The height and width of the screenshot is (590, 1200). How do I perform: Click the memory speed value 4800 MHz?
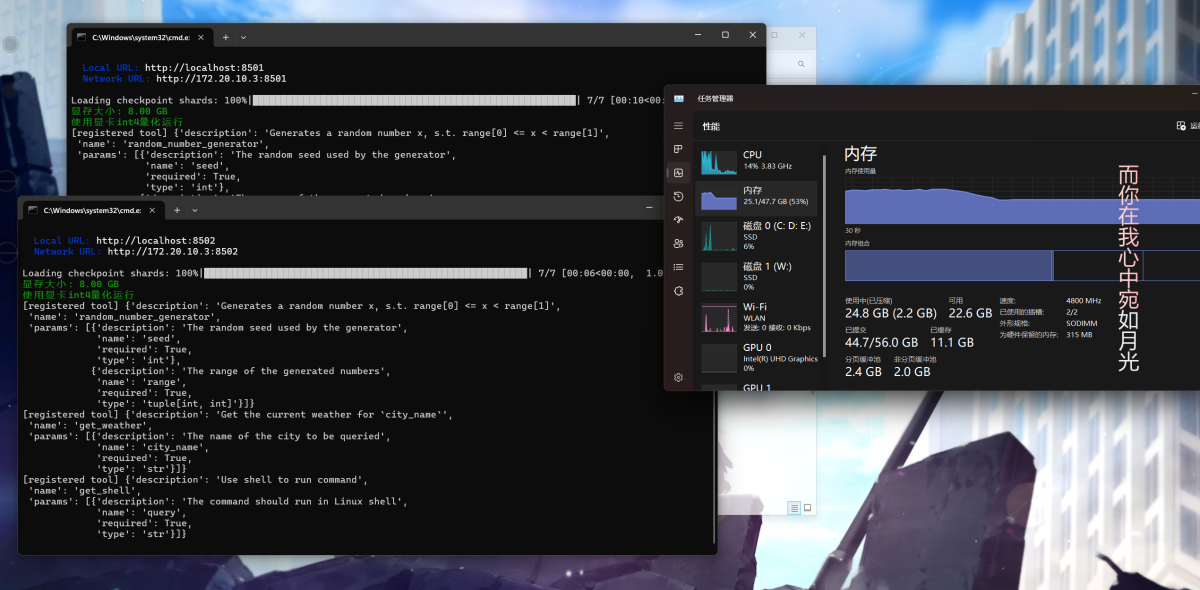(1084, 300)
